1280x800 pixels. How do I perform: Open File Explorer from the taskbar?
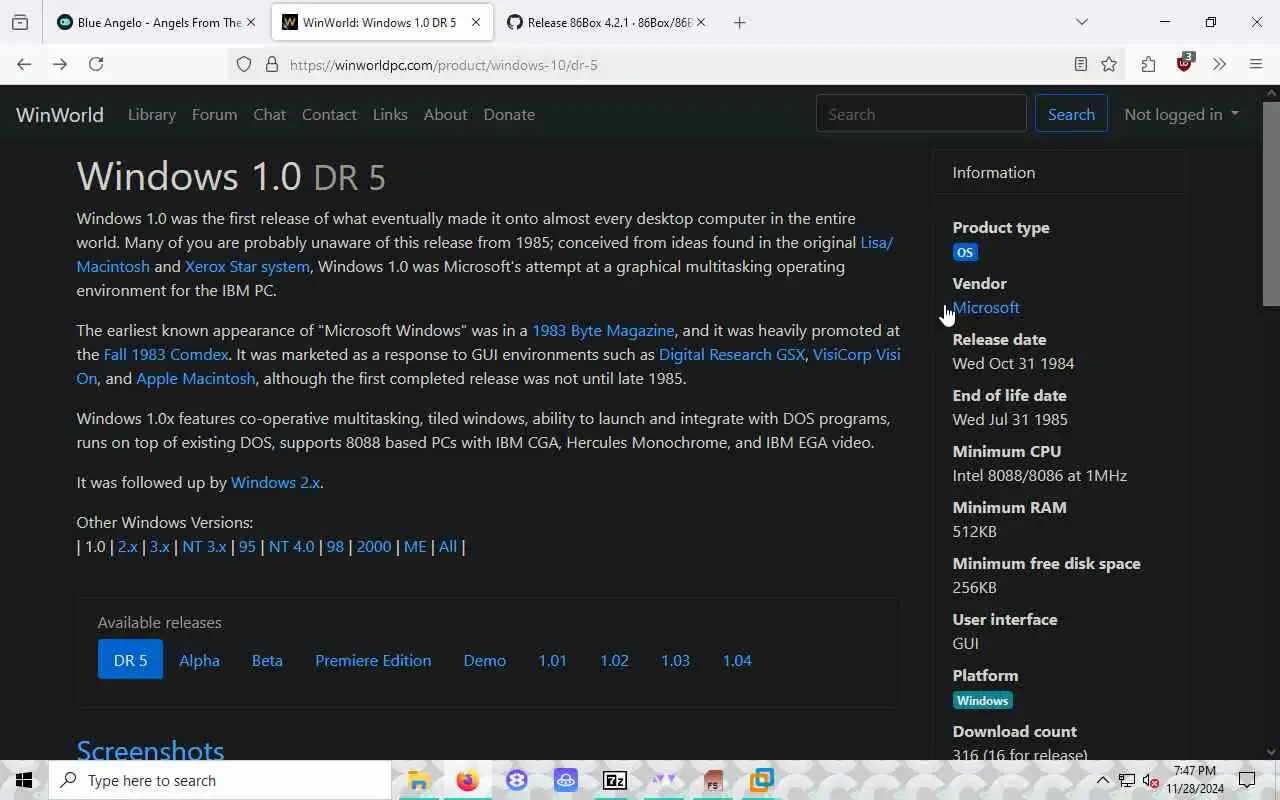pos(418,780)
